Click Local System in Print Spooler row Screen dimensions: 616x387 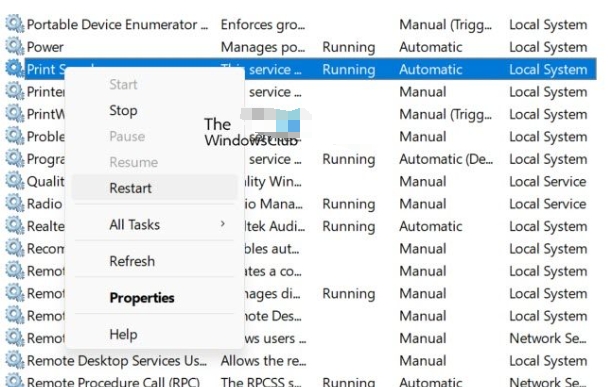[x=548, y=70]
